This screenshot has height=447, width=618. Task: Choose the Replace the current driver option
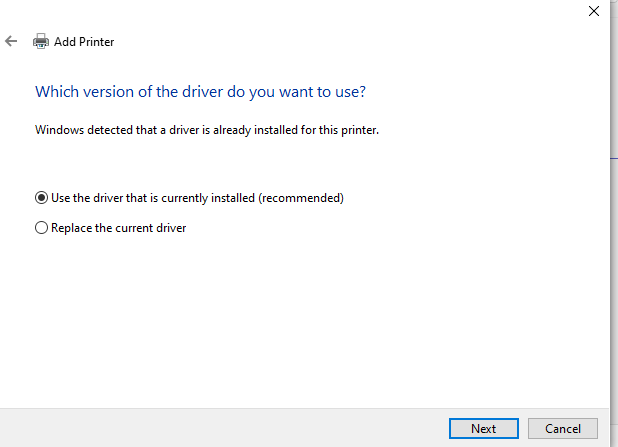[x=41, y=228]
